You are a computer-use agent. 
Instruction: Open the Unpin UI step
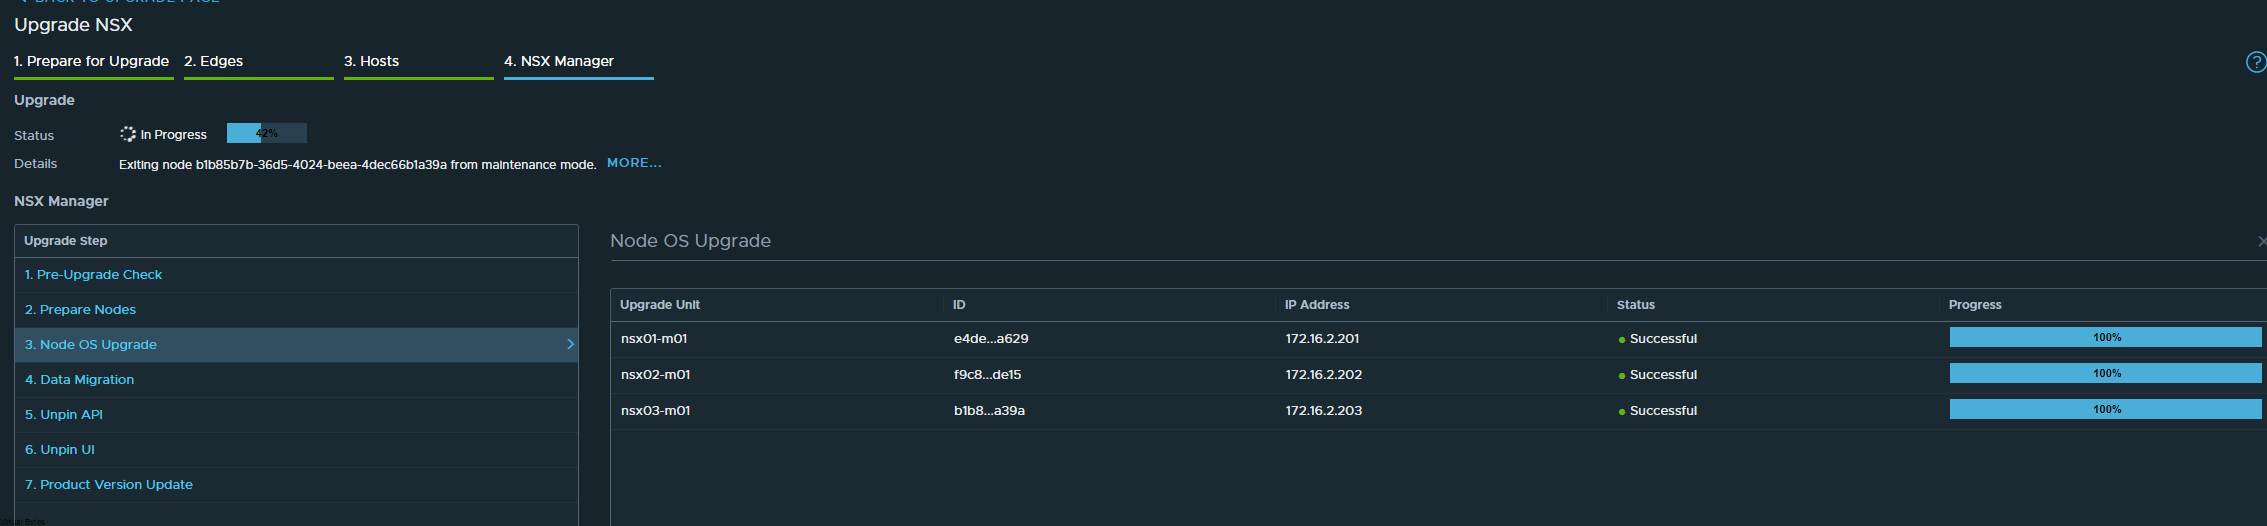click(60, 449)
